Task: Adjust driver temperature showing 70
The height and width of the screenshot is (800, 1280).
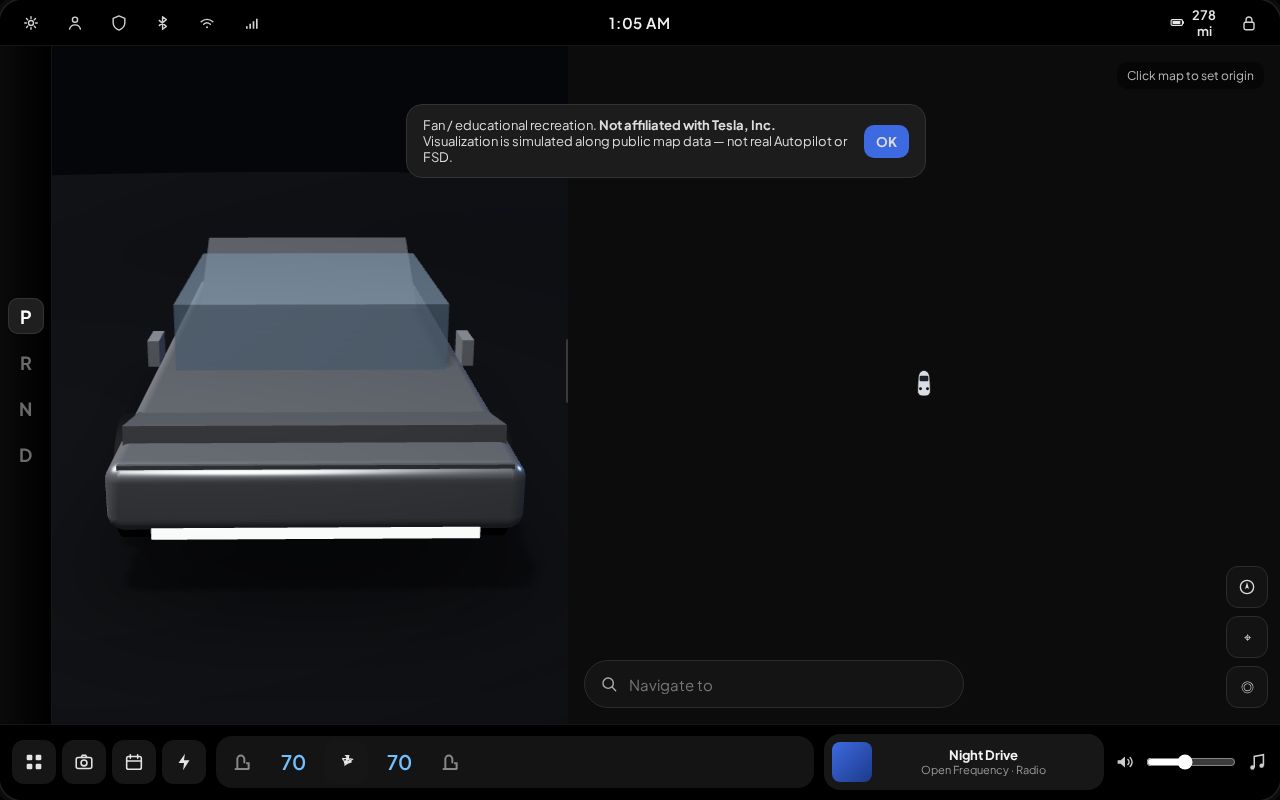Action: 293,762
